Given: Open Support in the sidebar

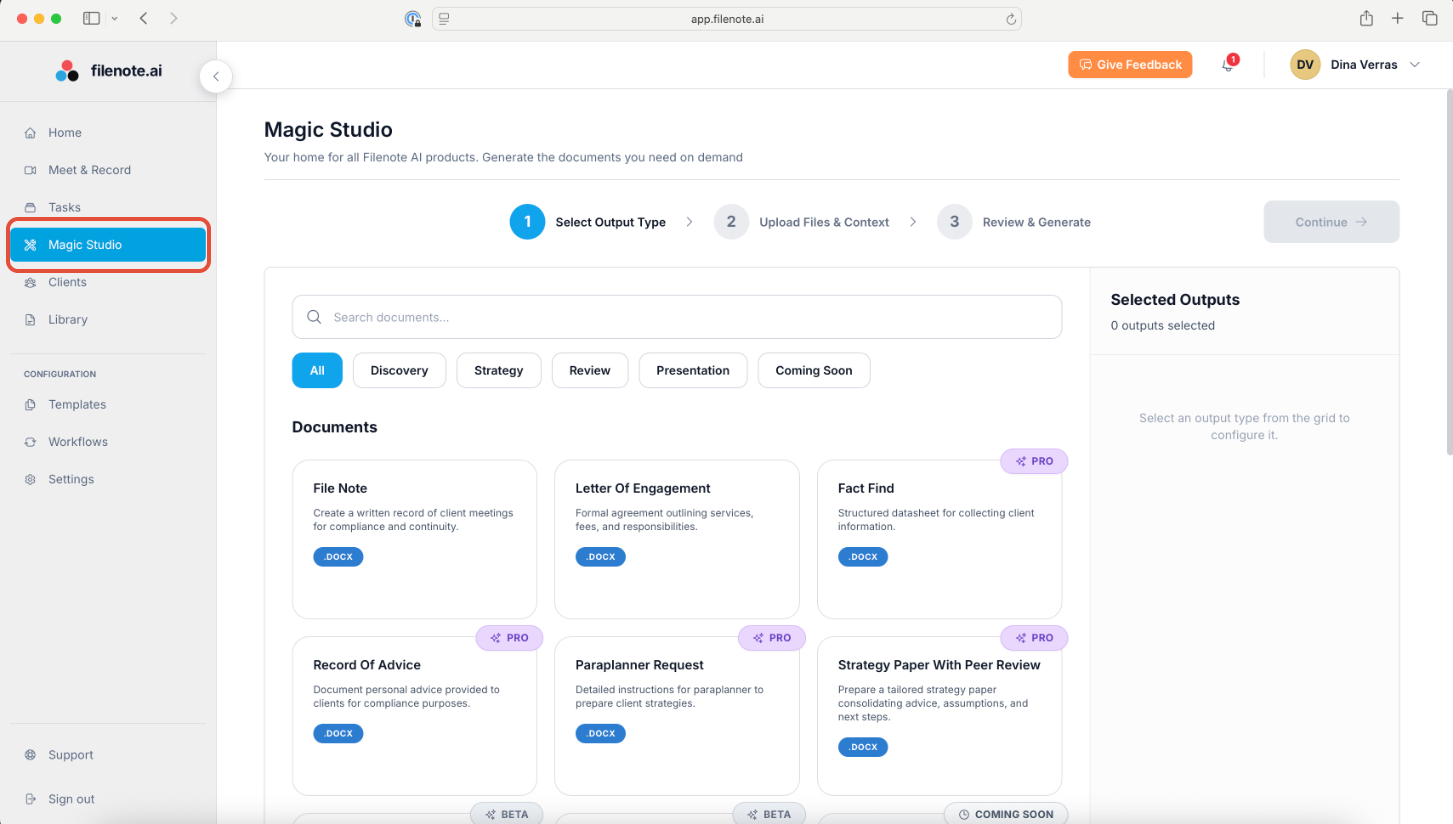Looking at the screenshot, I should [x=108, y=755].
